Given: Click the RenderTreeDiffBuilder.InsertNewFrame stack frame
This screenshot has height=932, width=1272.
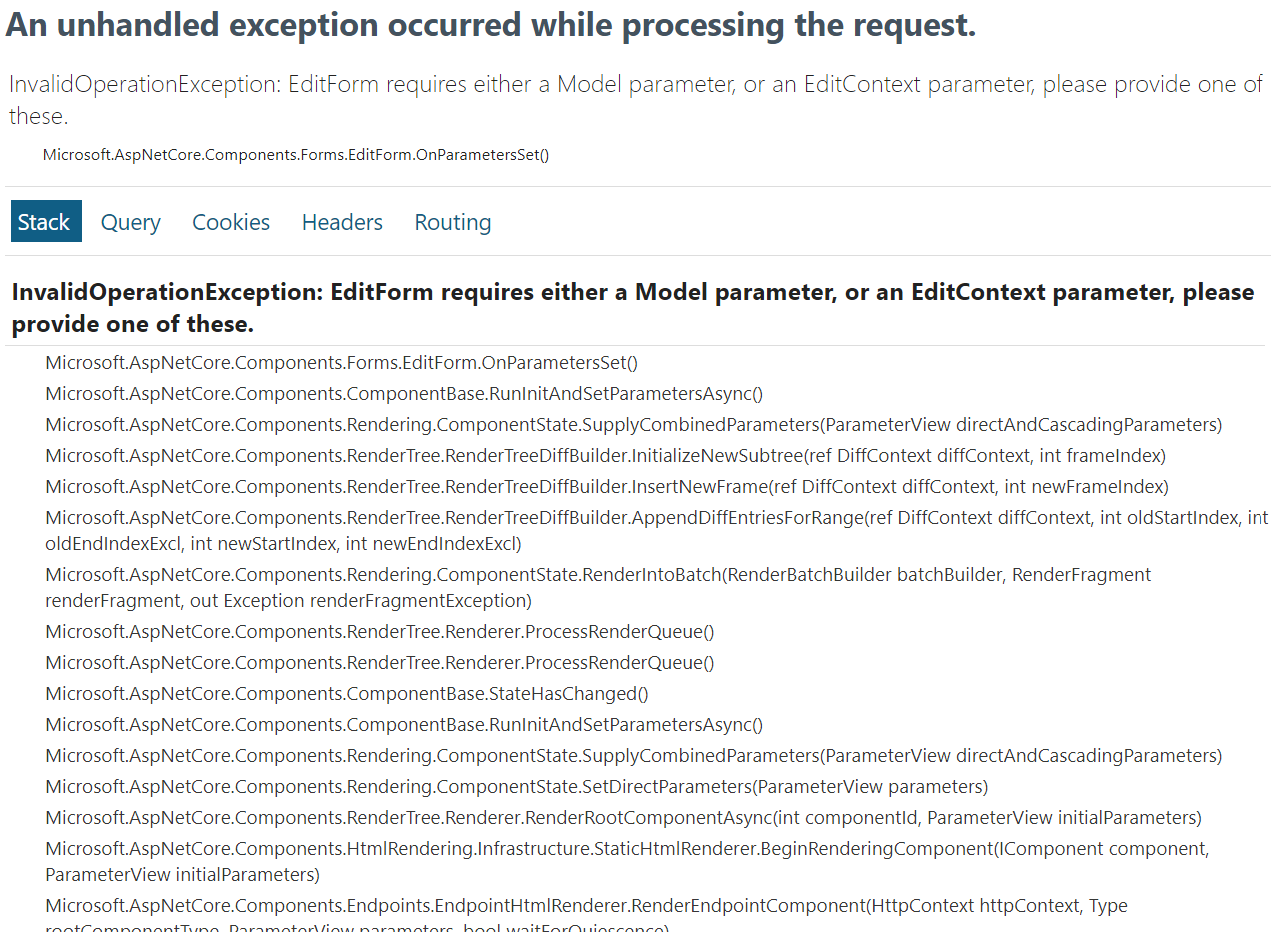Looking at the screenshot, I should (606, 487).
